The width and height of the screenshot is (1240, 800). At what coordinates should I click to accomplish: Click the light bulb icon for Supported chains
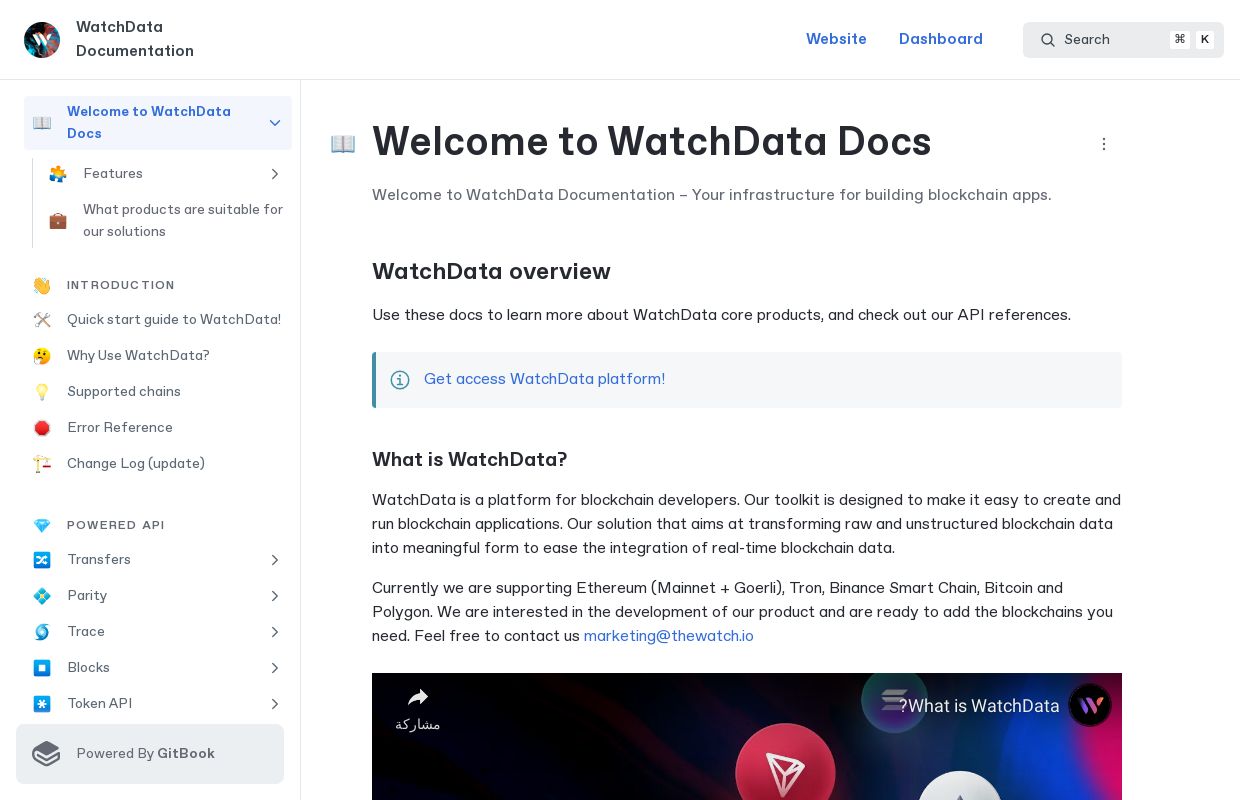click(42, 392)
